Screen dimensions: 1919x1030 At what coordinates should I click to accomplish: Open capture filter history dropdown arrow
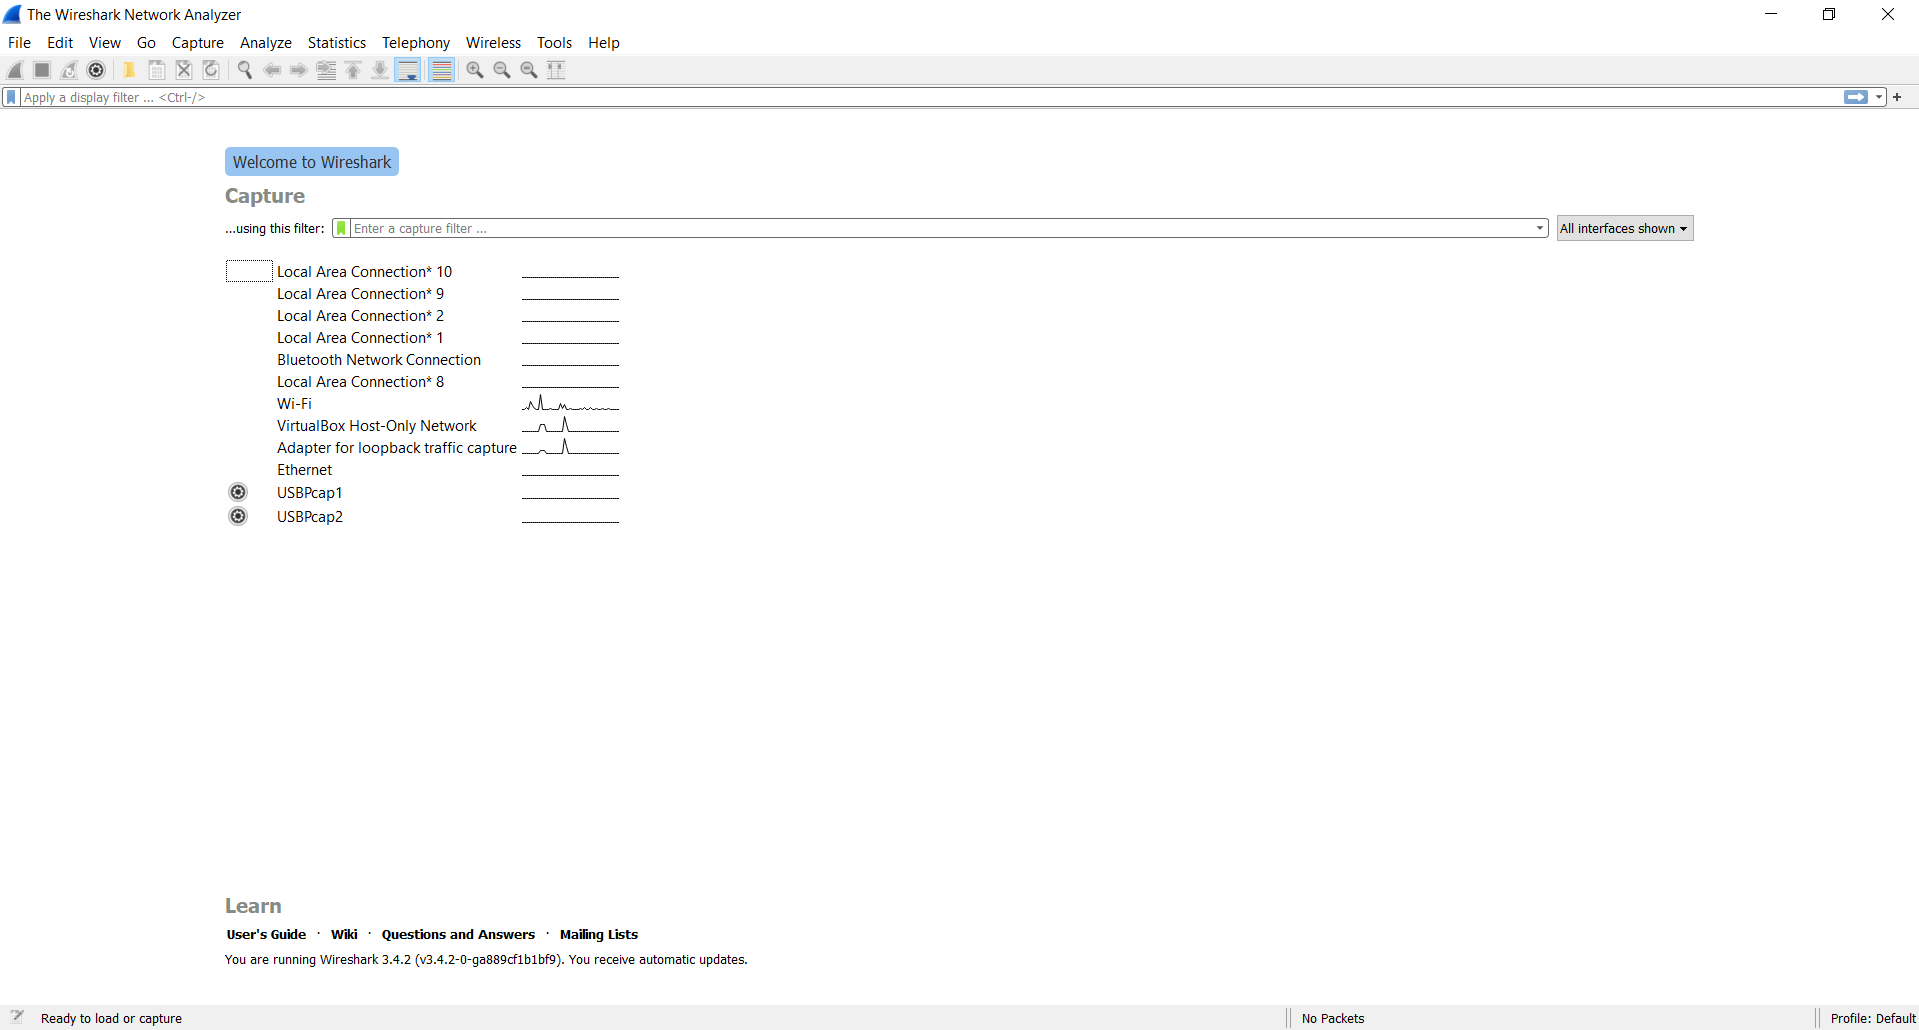1540,228
